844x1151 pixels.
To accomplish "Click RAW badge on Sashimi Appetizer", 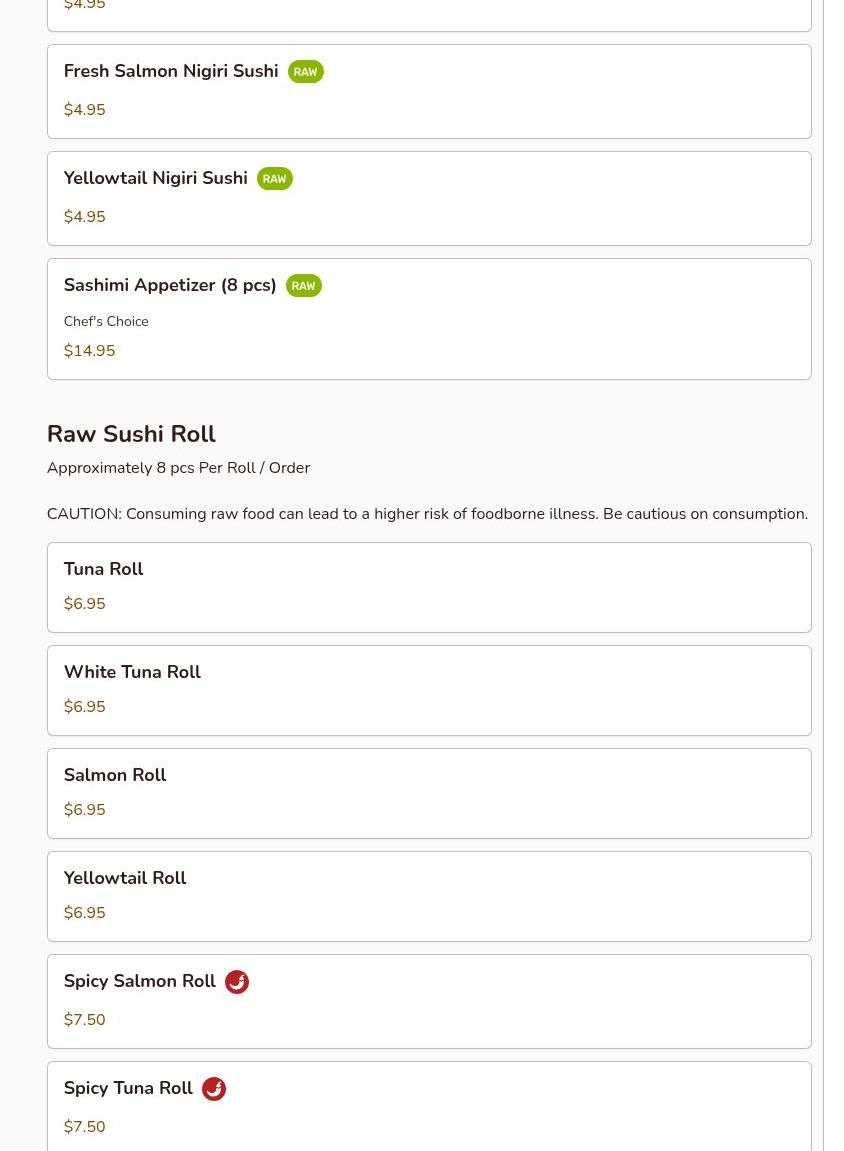I will click(x=303, y=286).
